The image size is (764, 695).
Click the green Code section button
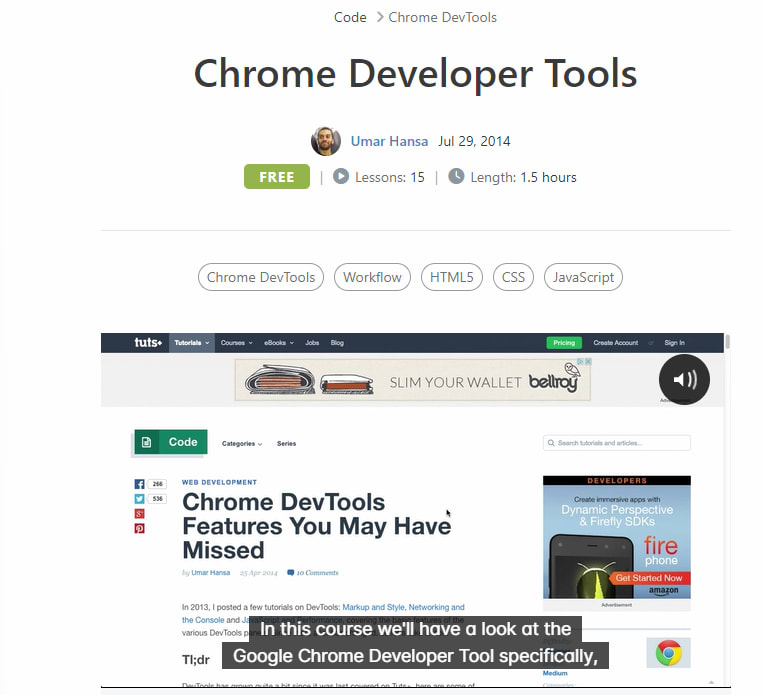tap(171, 442)
